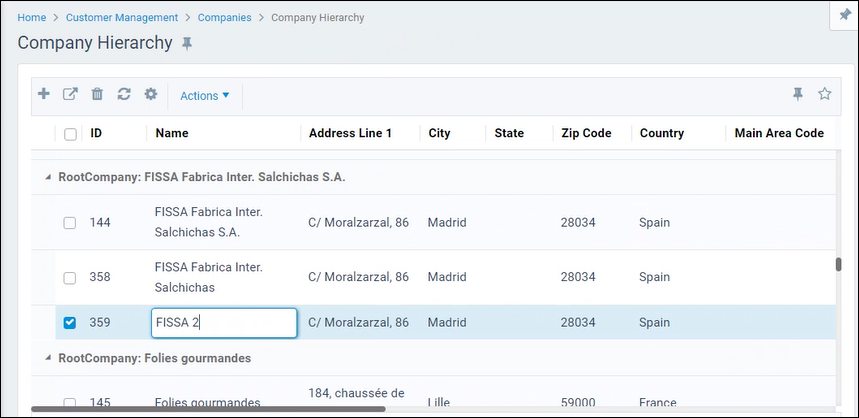Click the Spain country cell in row 144

click(654, 222)
